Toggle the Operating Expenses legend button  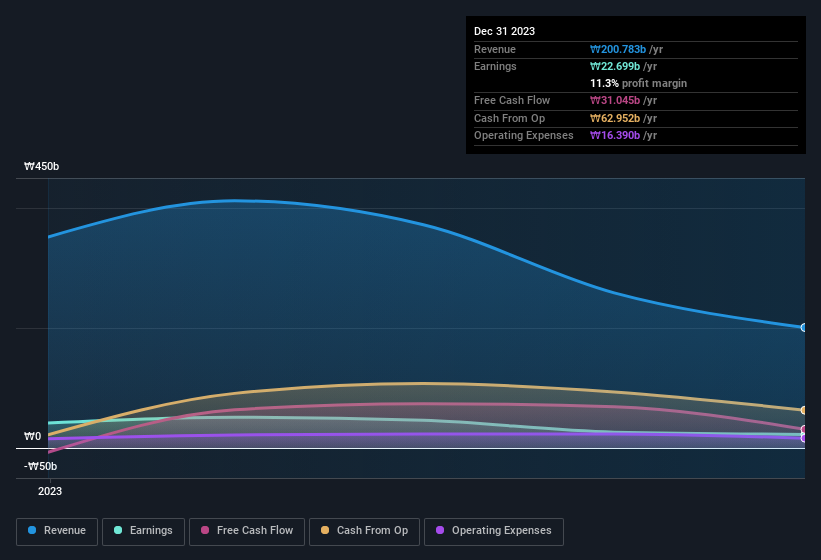coord(494,532)
